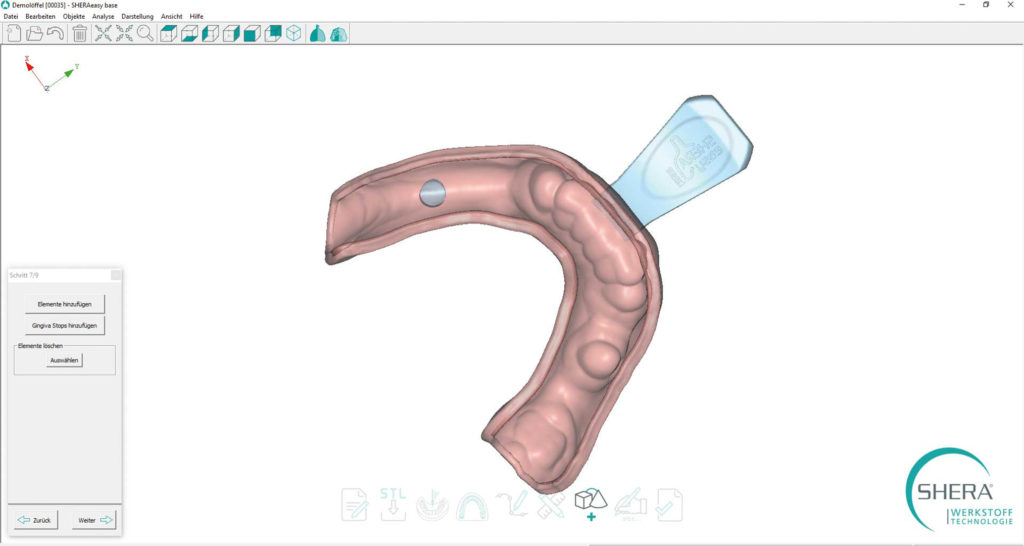Toggle the wireframe cube display icon
Screen dimensions: 1024x546
(x=294, y=33)
